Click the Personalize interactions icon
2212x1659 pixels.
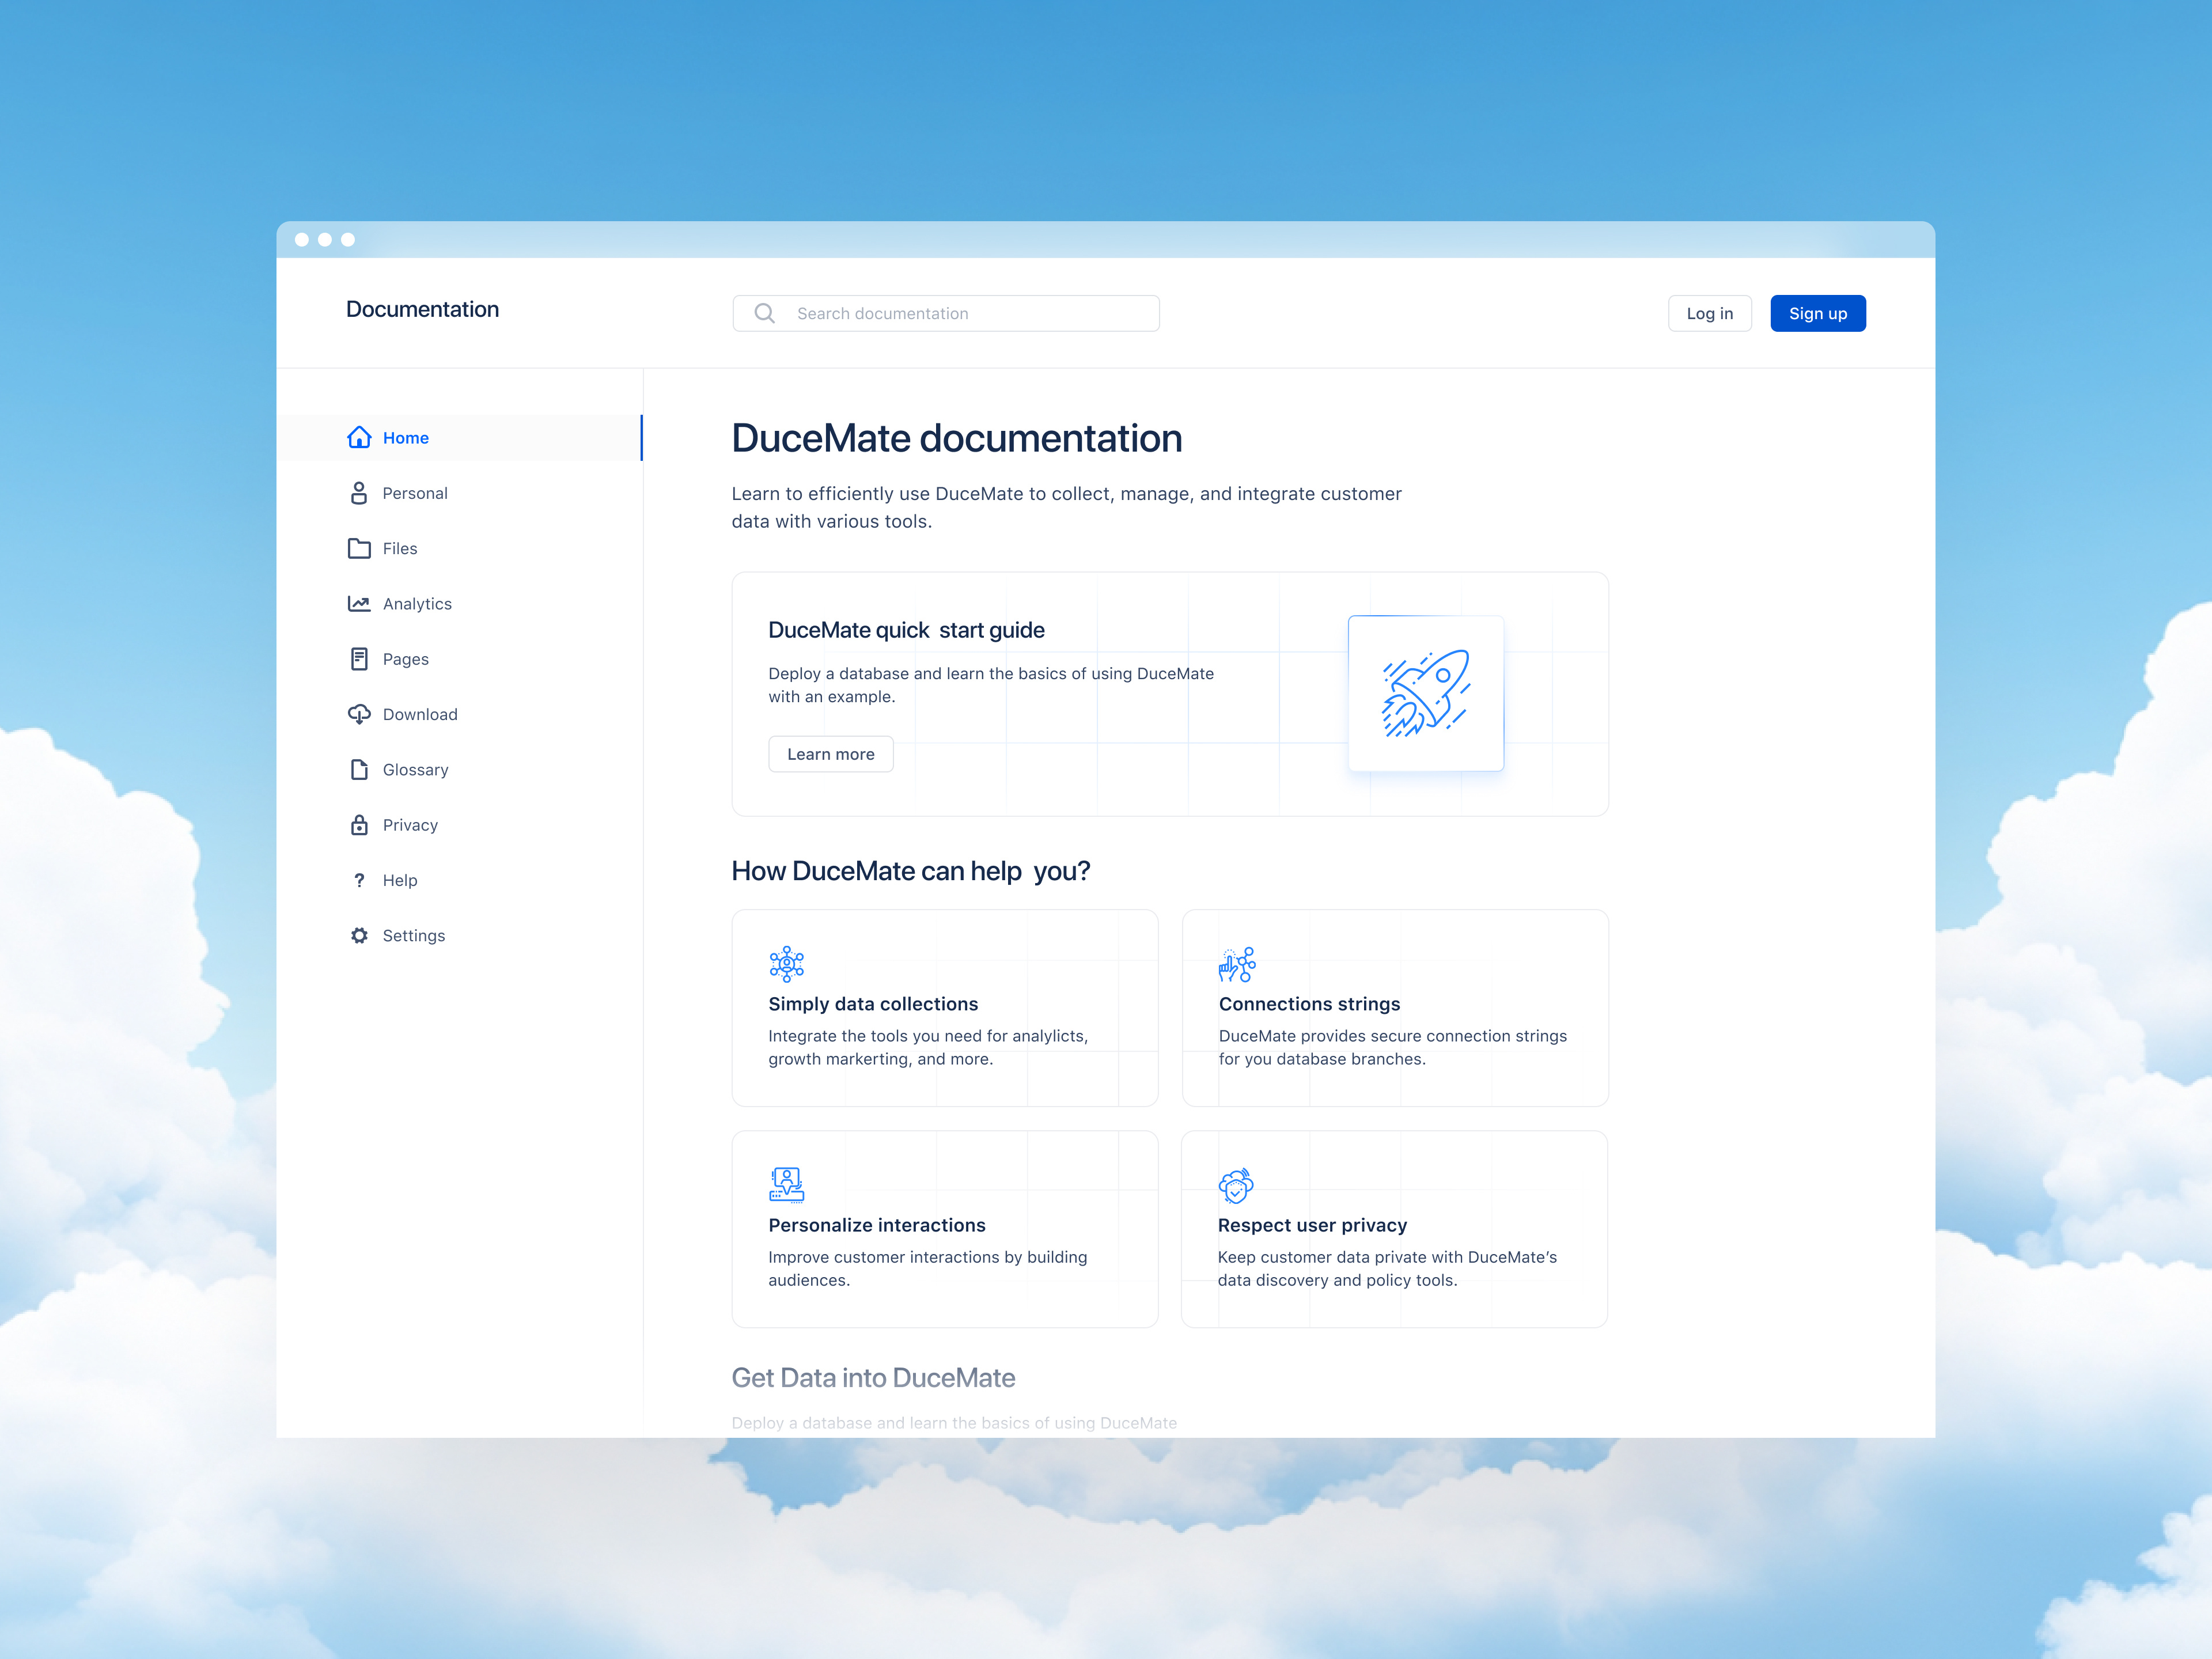(787, 1185)
